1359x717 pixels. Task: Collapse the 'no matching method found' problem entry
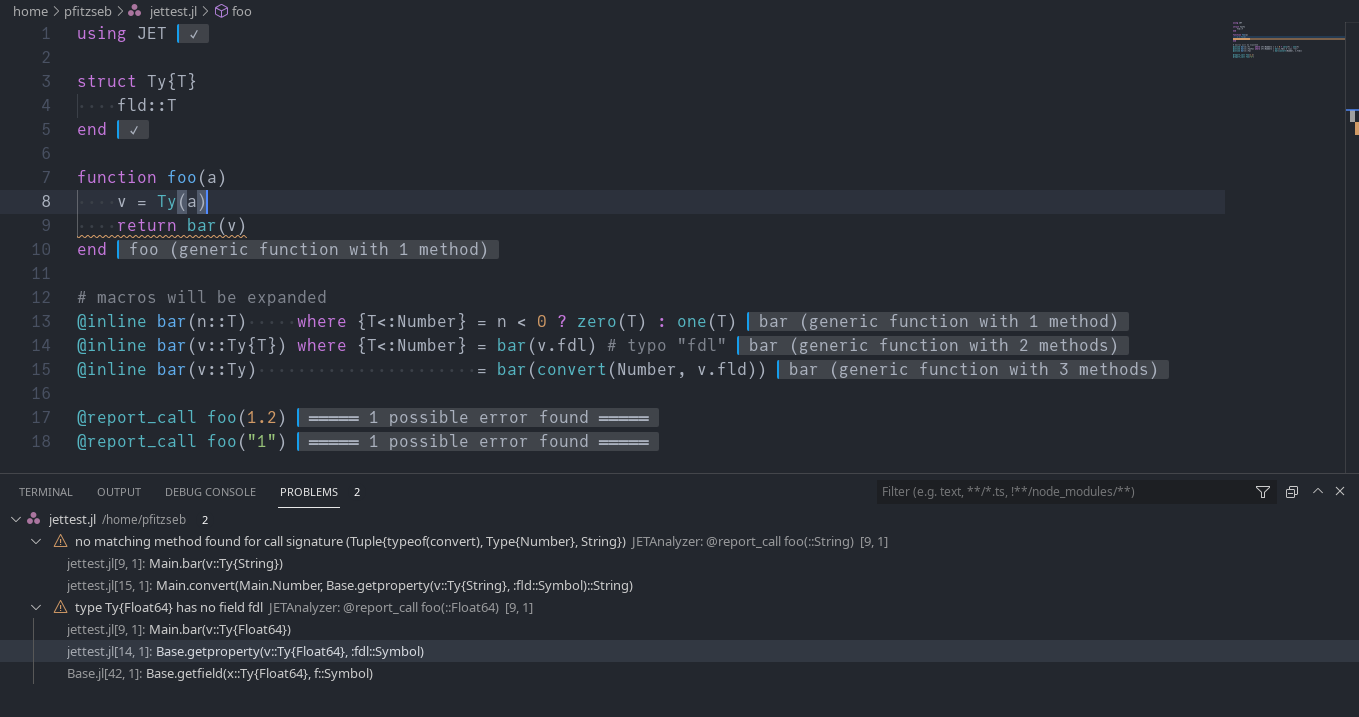click(36, 541)
